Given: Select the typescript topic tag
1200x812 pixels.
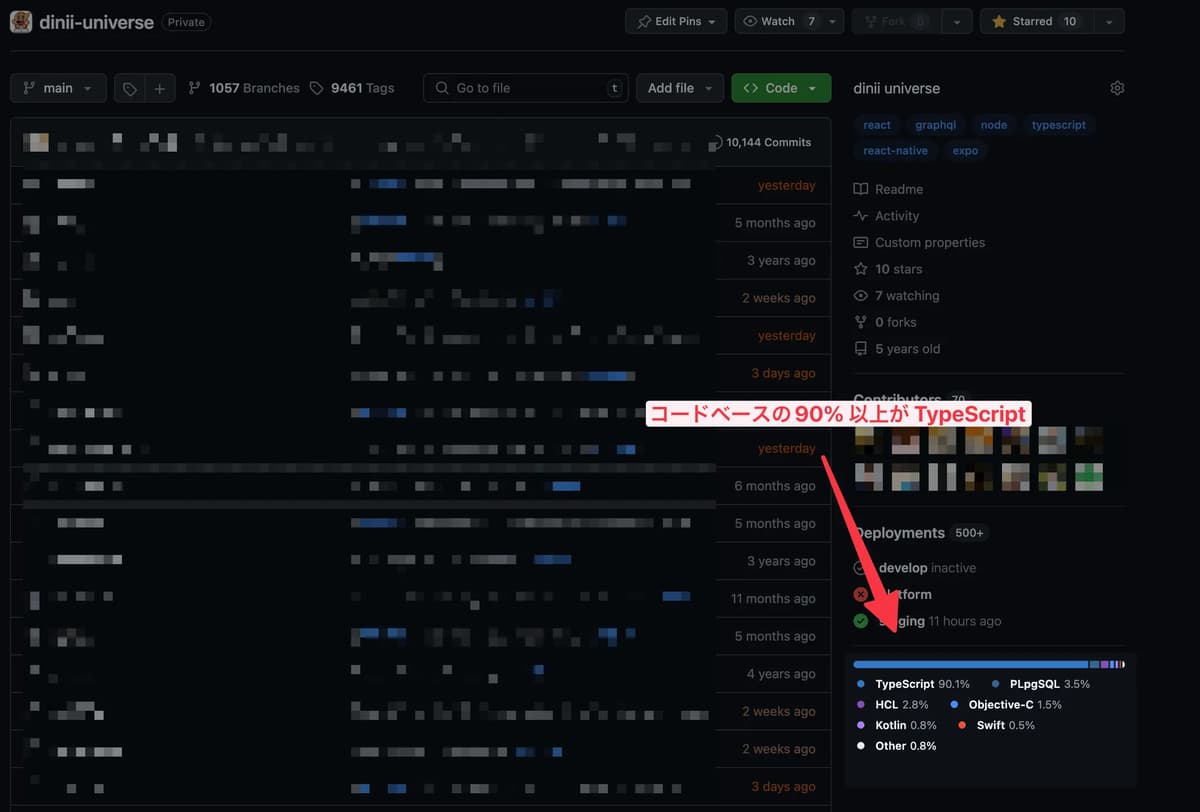Looking at the screenshot, I should pos(1059,125).
